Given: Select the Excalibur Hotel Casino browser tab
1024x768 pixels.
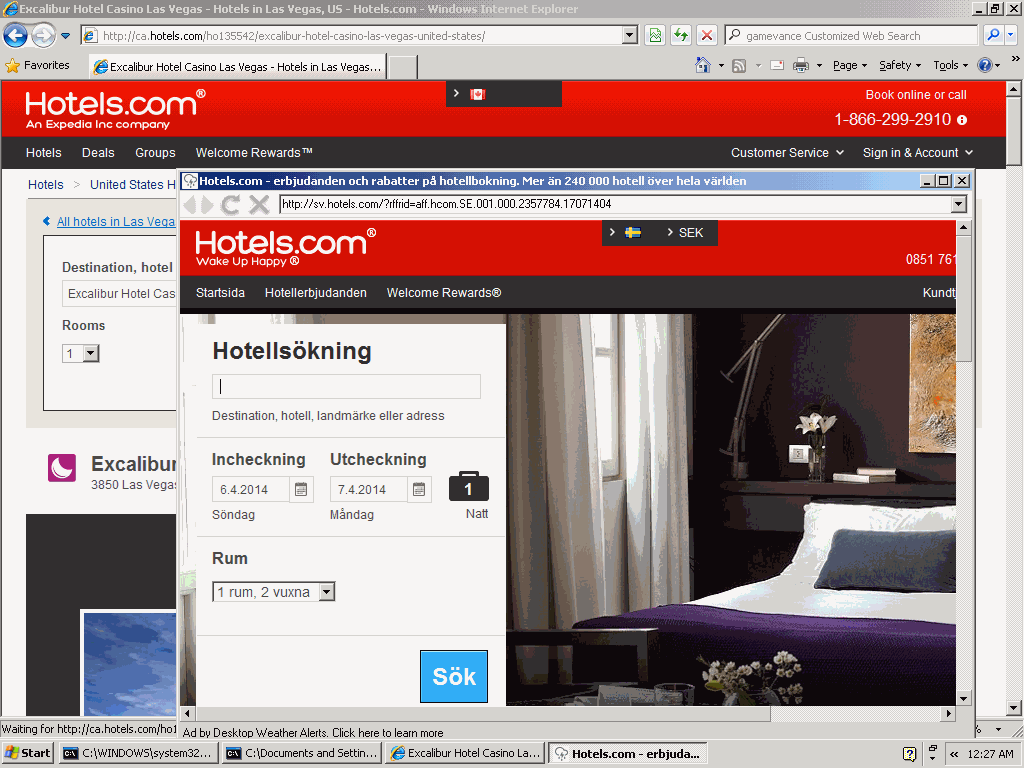Looking at the screenshot, I should coord(238,67).
